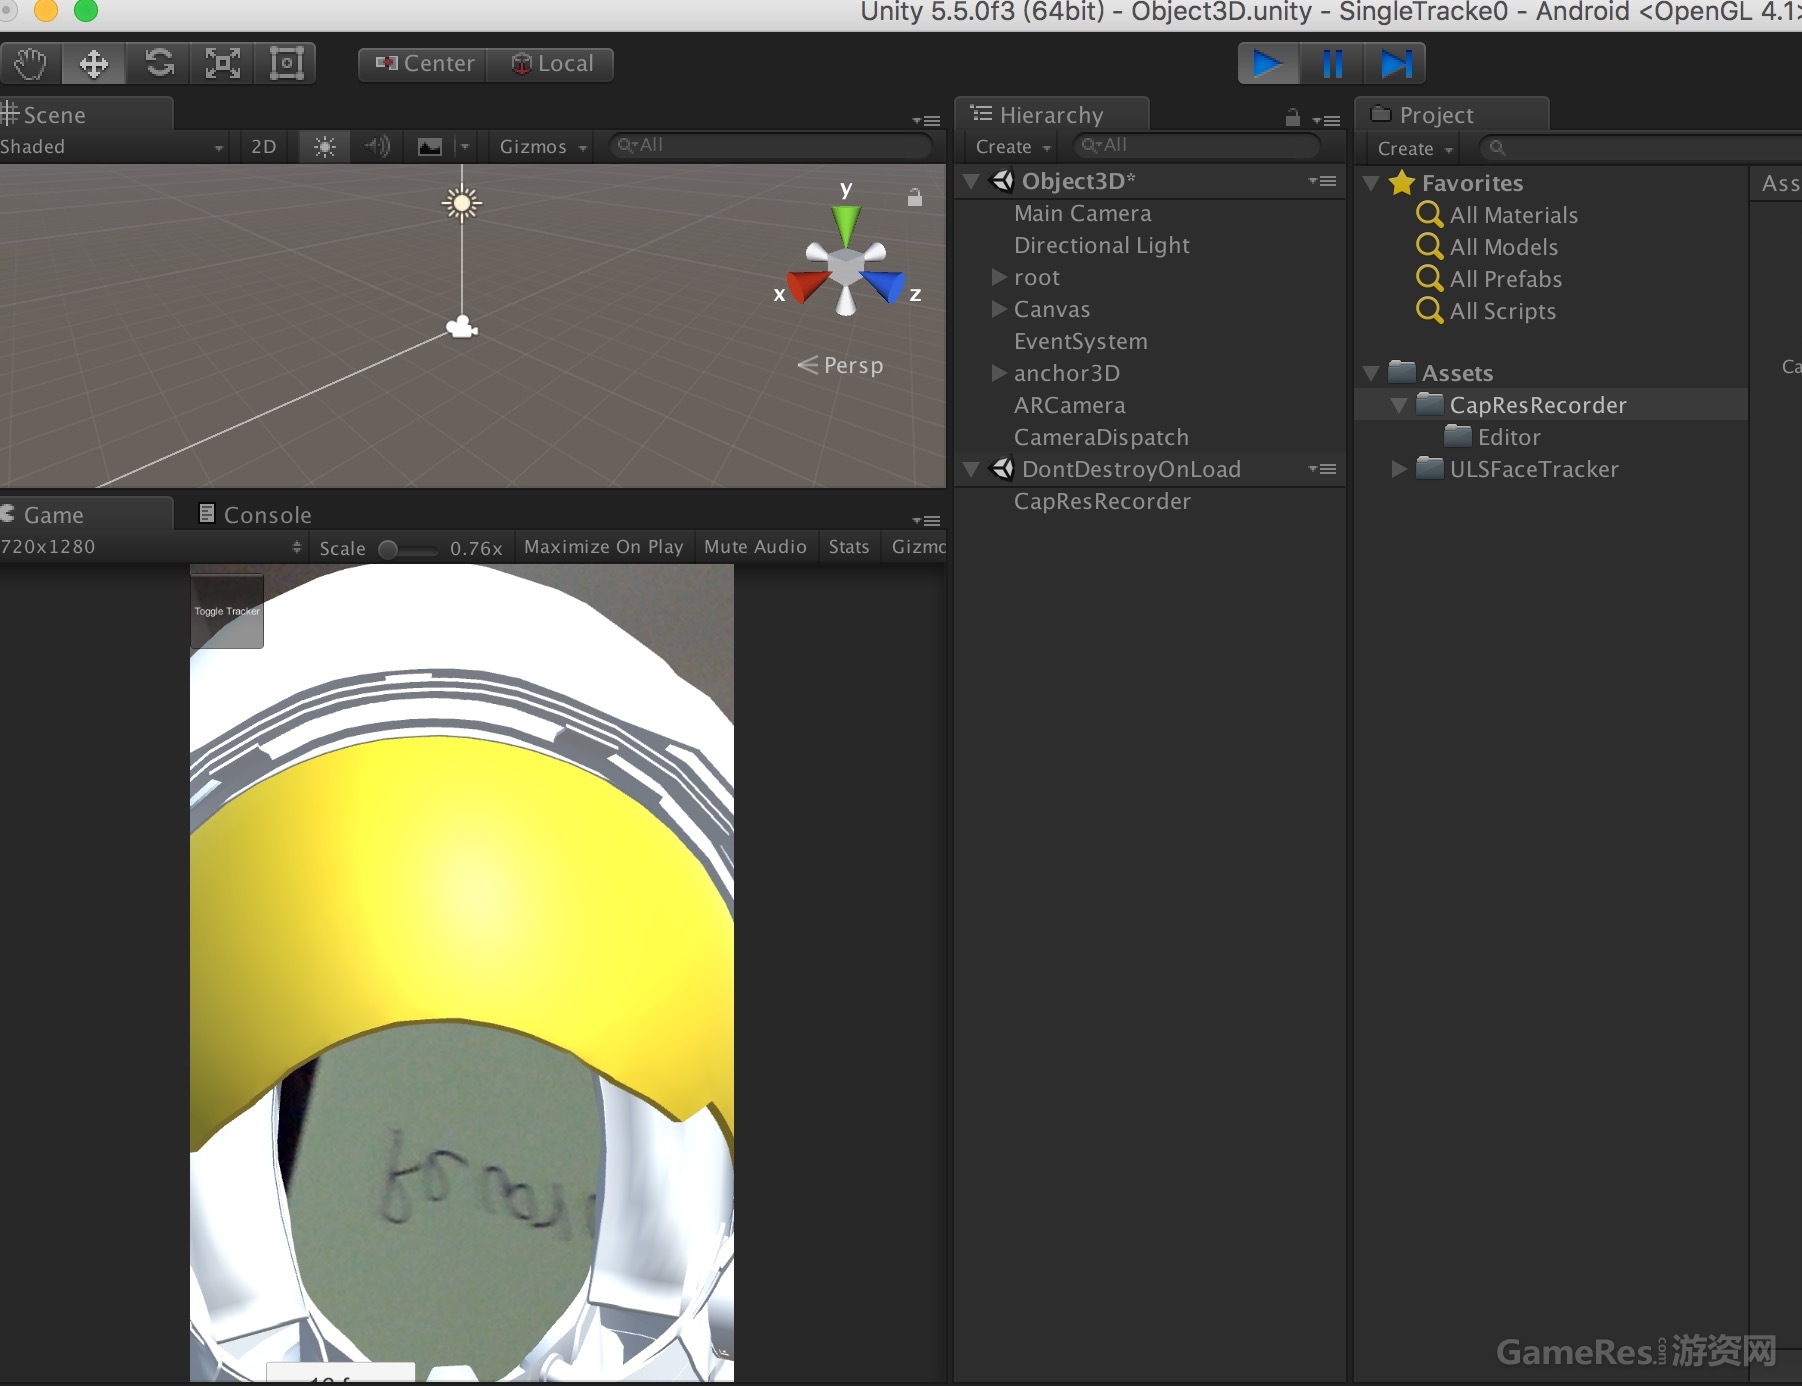Collapse the DontDestroyOnLoad scene

click(x=971, y=469)
